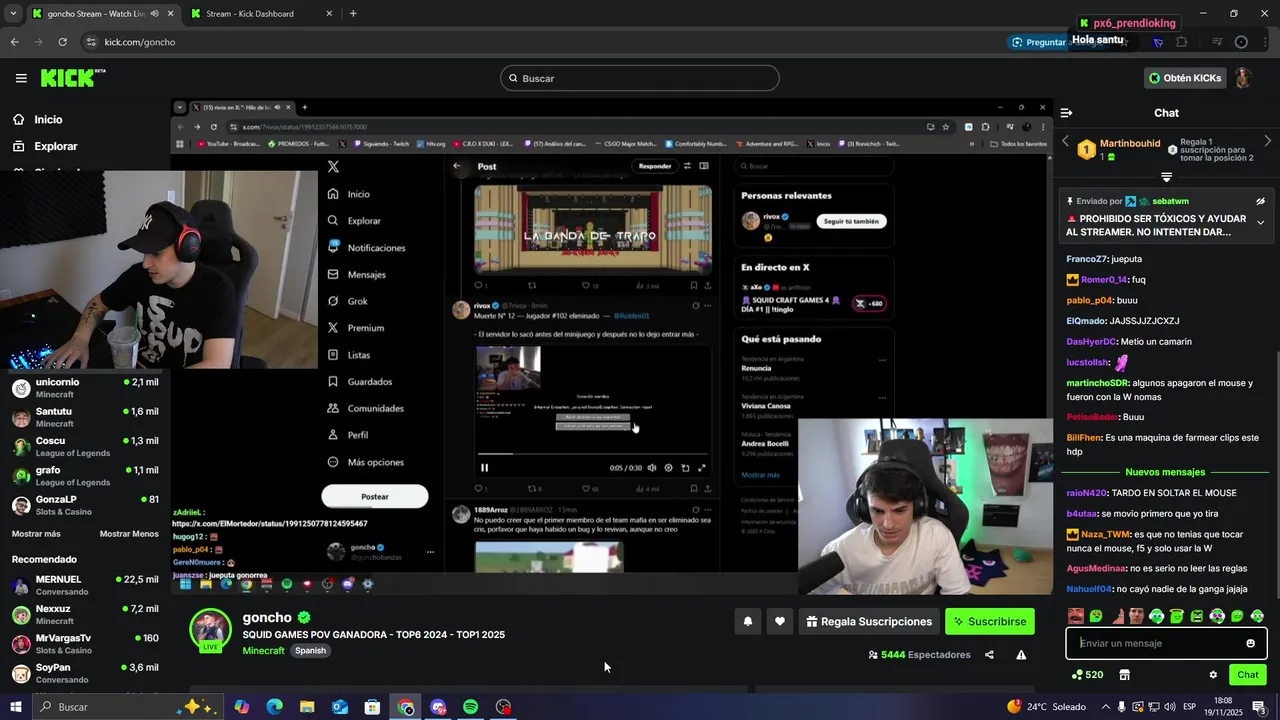The image size is (1280, 720).
Task: Open Explorar in sidebar
Action: pos(55,146)
